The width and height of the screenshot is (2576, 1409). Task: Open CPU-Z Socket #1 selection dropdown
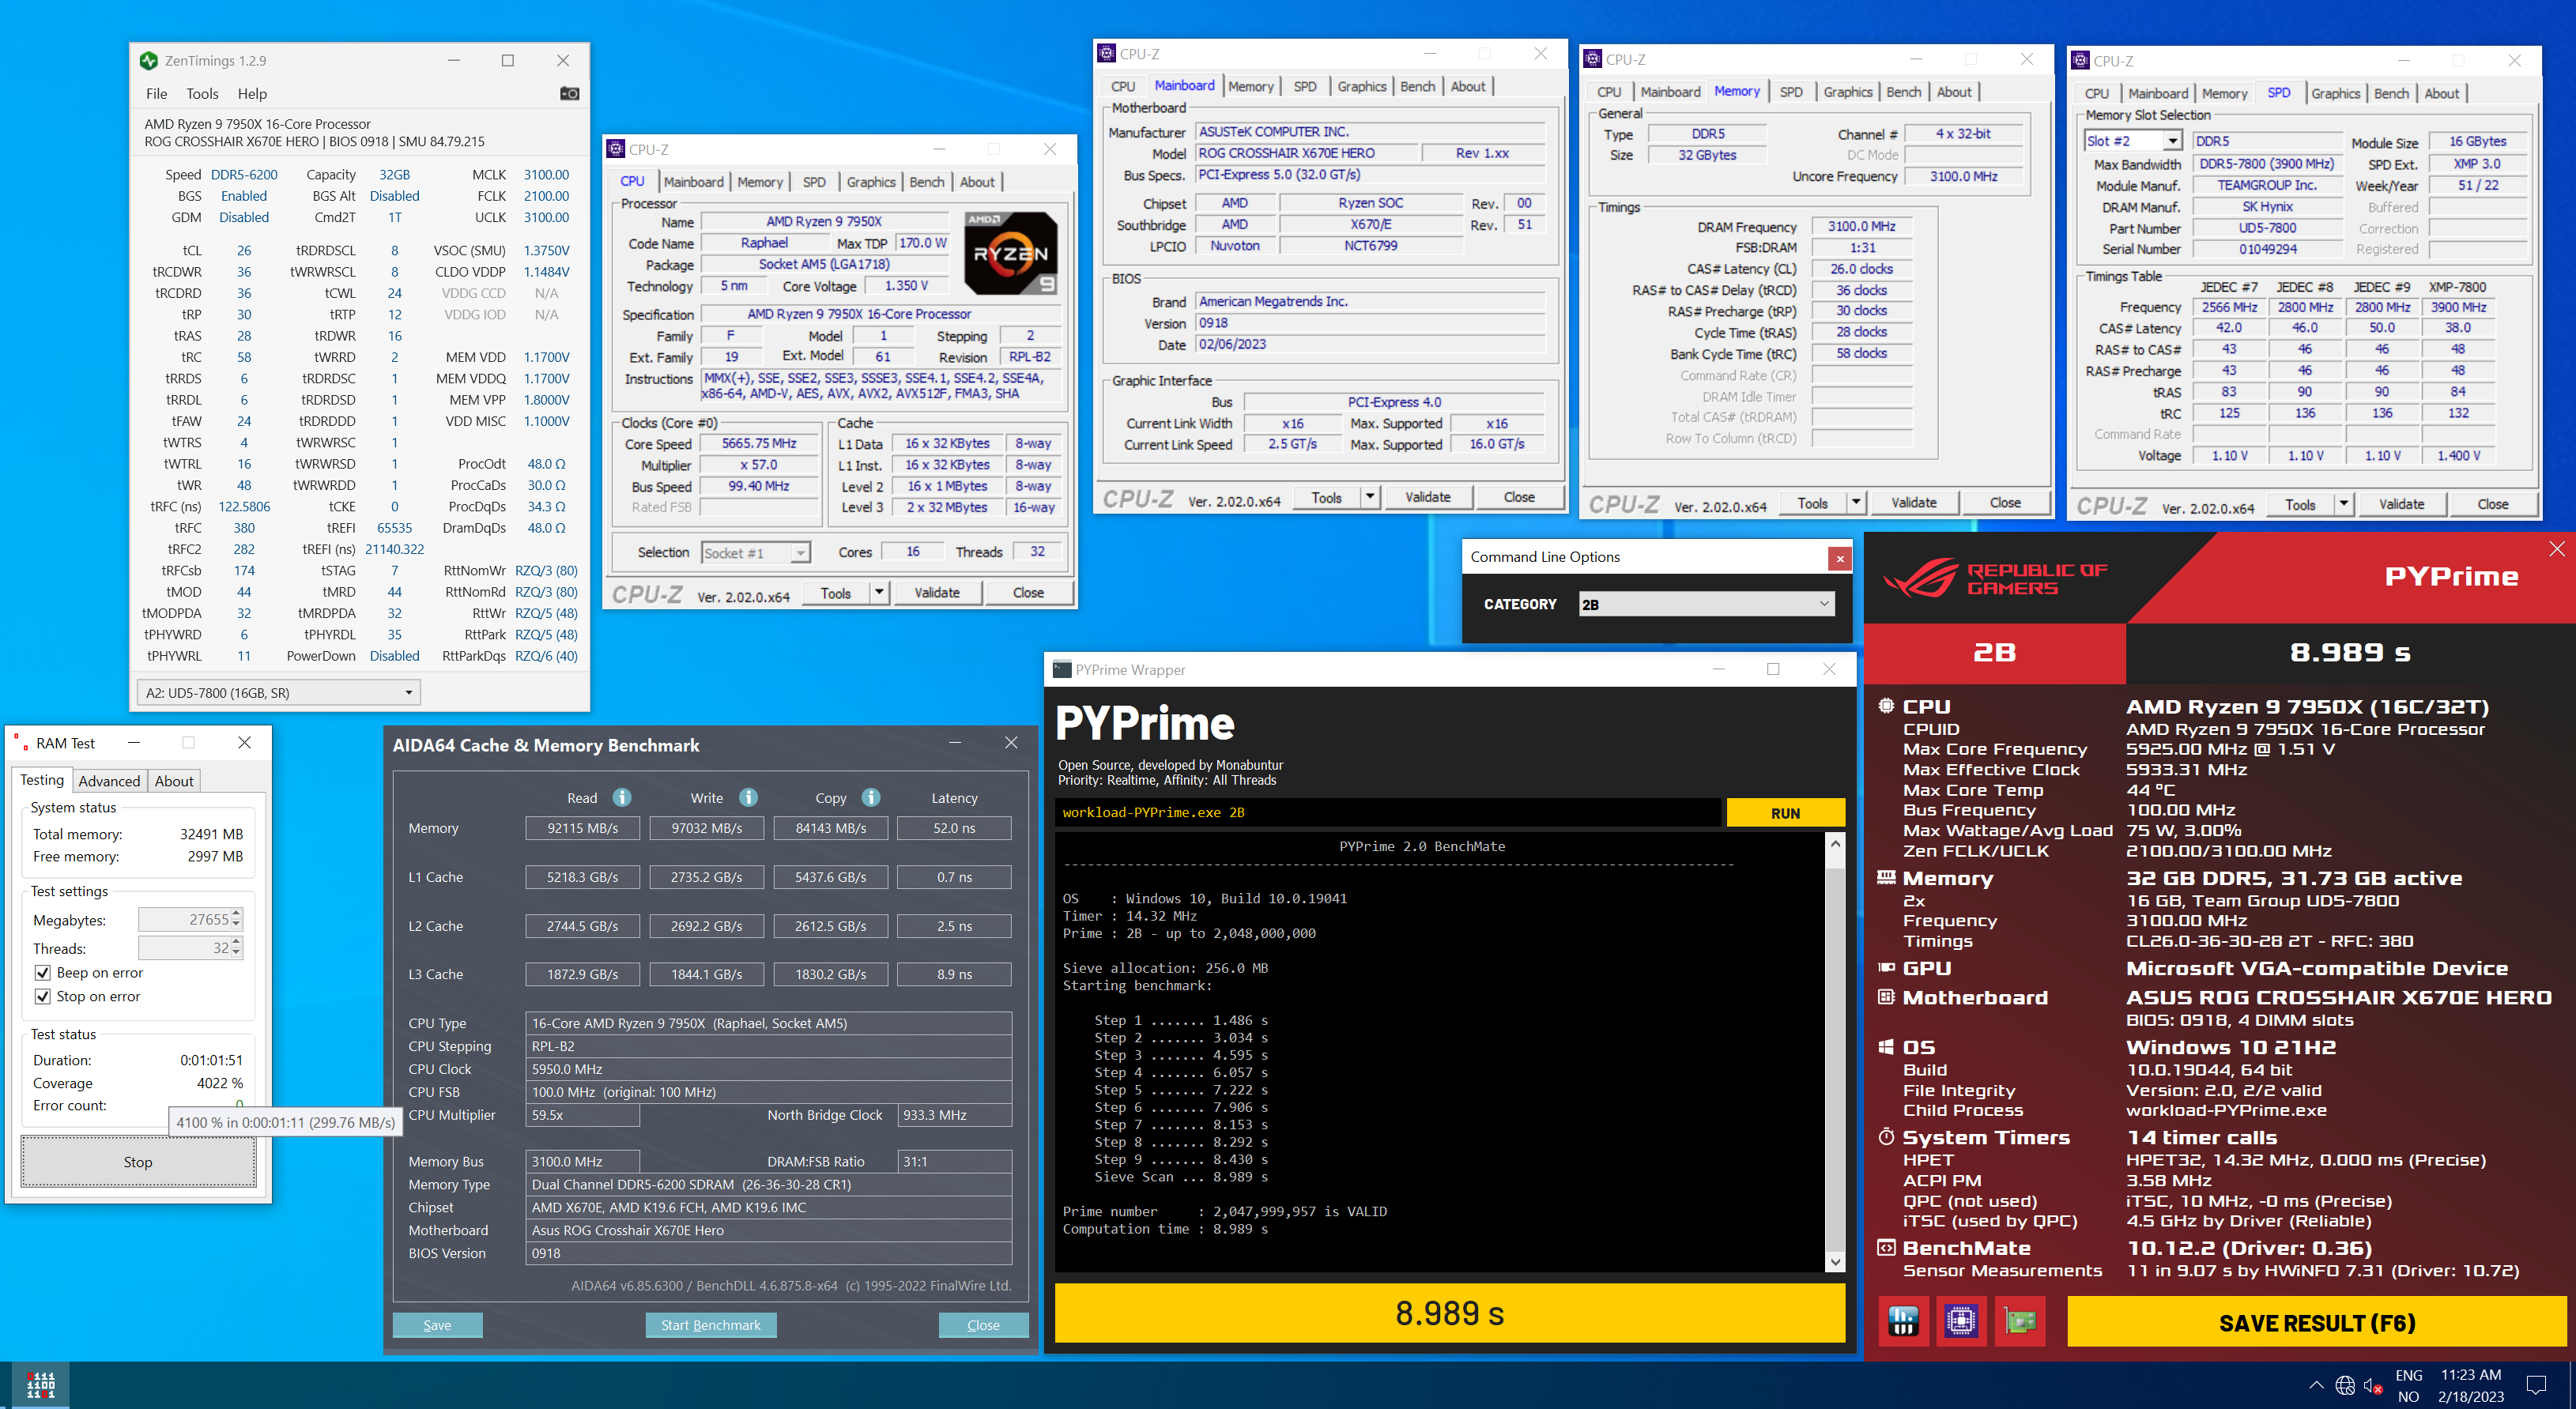click(756, 553)
